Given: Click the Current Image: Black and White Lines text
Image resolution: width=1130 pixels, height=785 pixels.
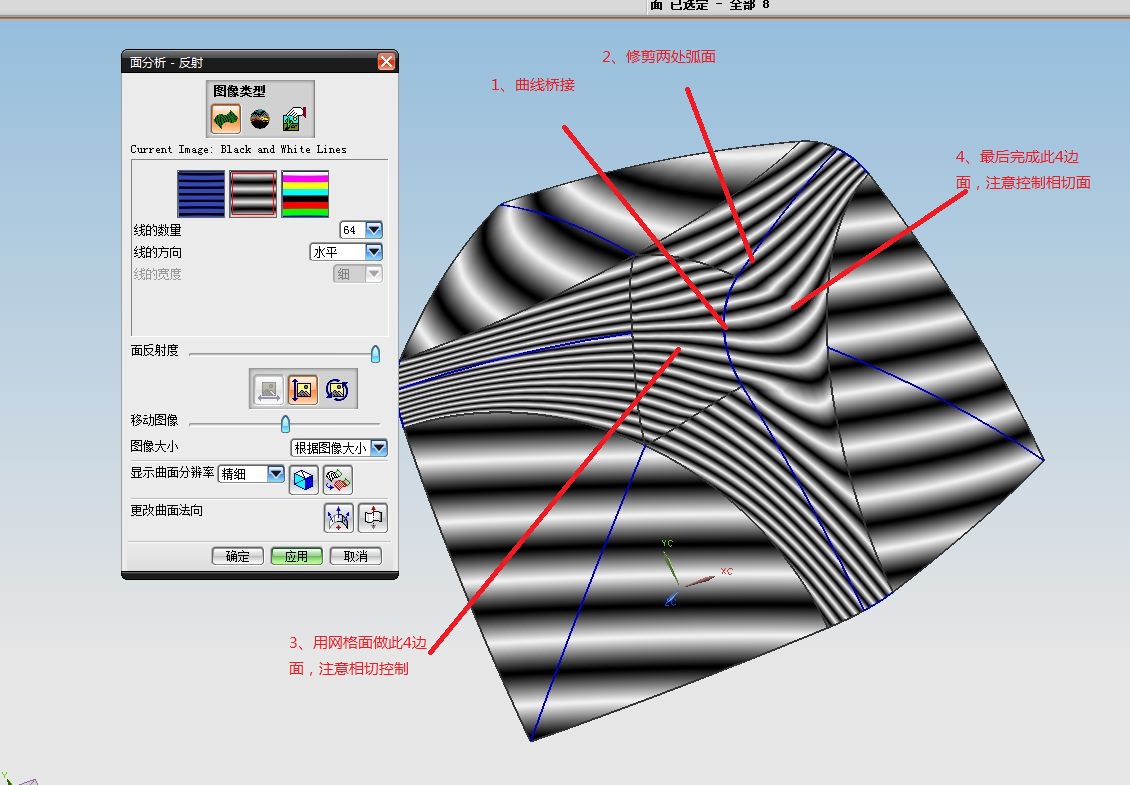Looking at the screenshot, I should point(239,149).
